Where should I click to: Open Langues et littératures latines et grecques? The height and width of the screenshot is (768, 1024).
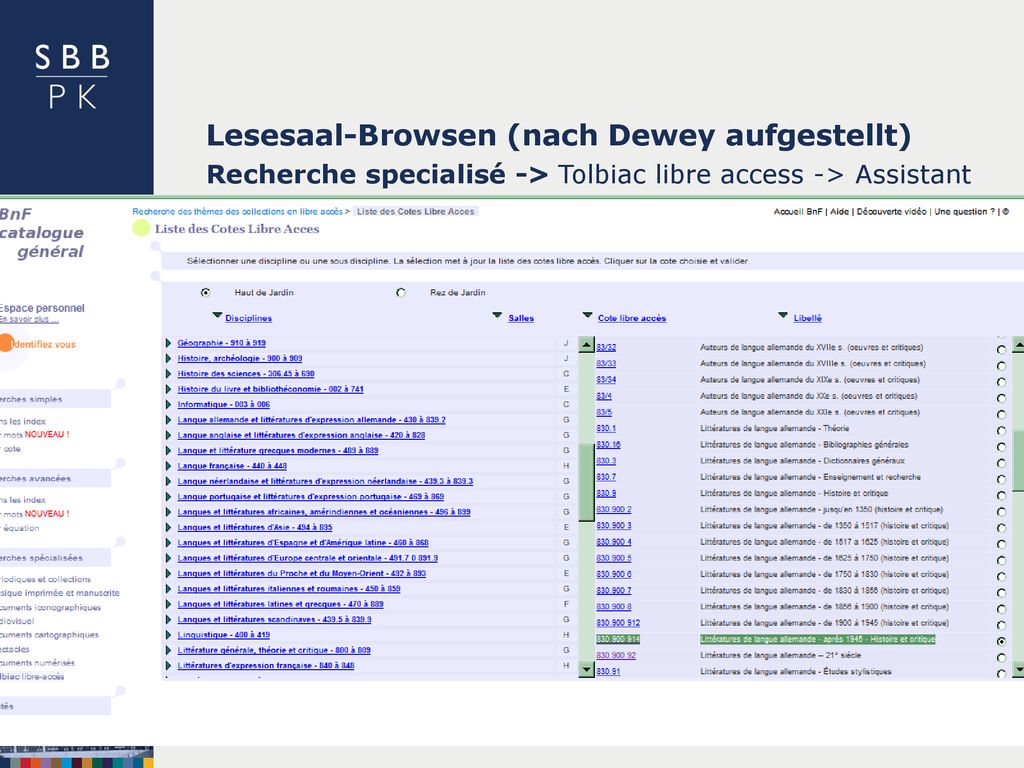(280, 604)
